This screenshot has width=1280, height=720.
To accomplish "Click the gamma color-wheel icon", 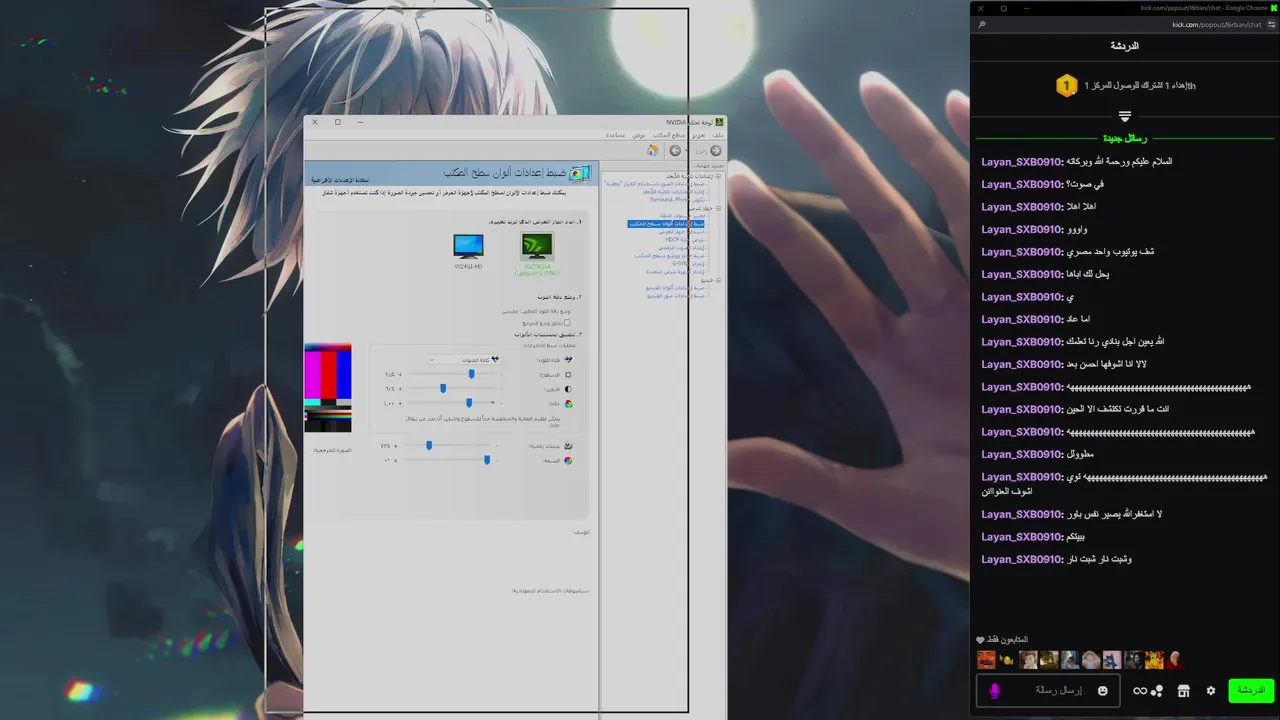I will (x=568, y=404).
